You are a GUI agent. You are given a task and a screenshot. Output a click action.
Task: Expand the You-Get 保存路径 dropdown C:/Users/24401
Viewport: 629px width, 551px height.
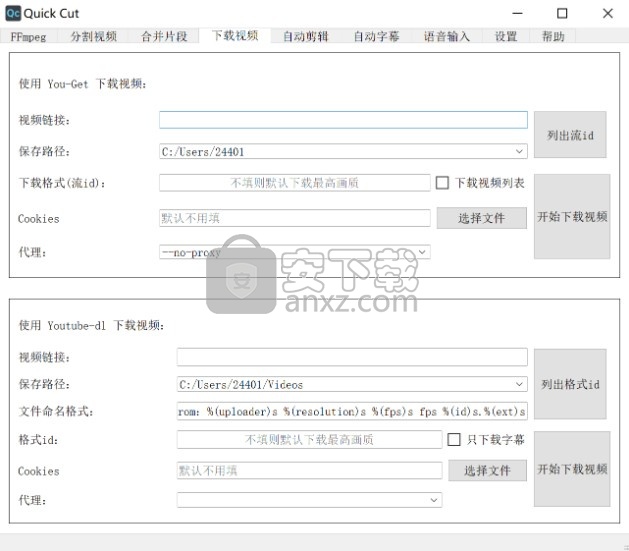tap(343, 152)
